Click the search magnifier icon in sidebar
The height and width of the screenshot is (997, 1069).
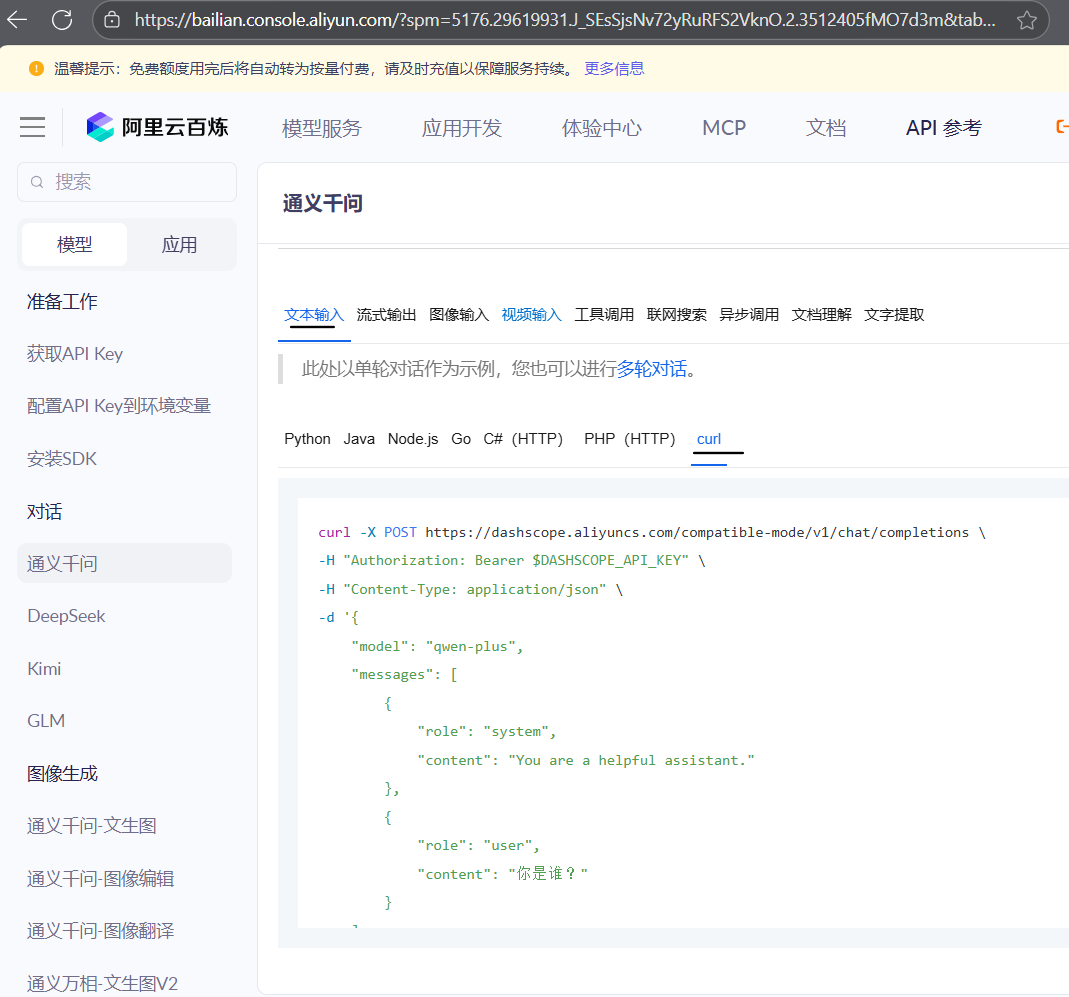(37, 182)
